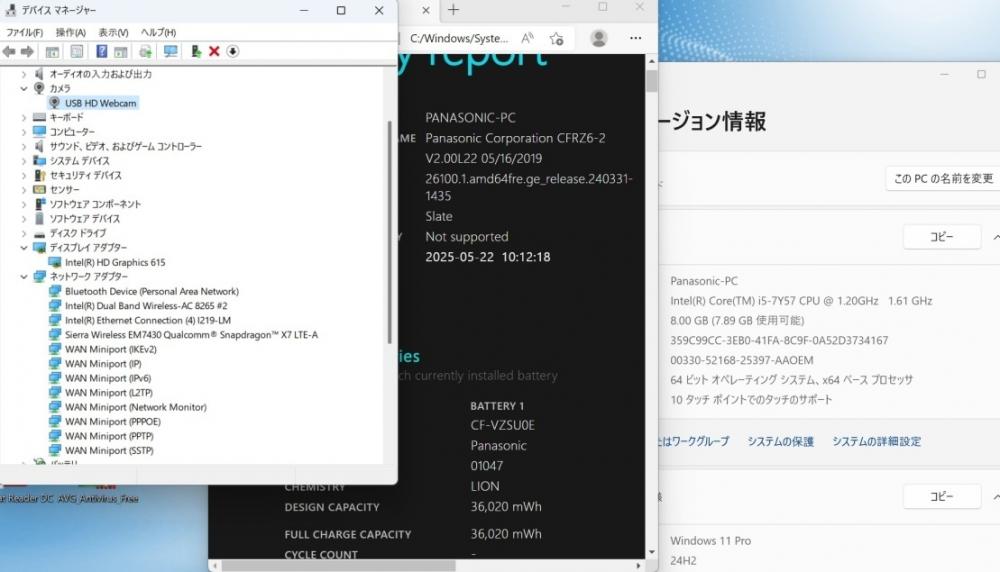Screen dimensions: 1000x572
Task: Click the Device Manager tree vertical scrollbar
Action: click(389, 233)
